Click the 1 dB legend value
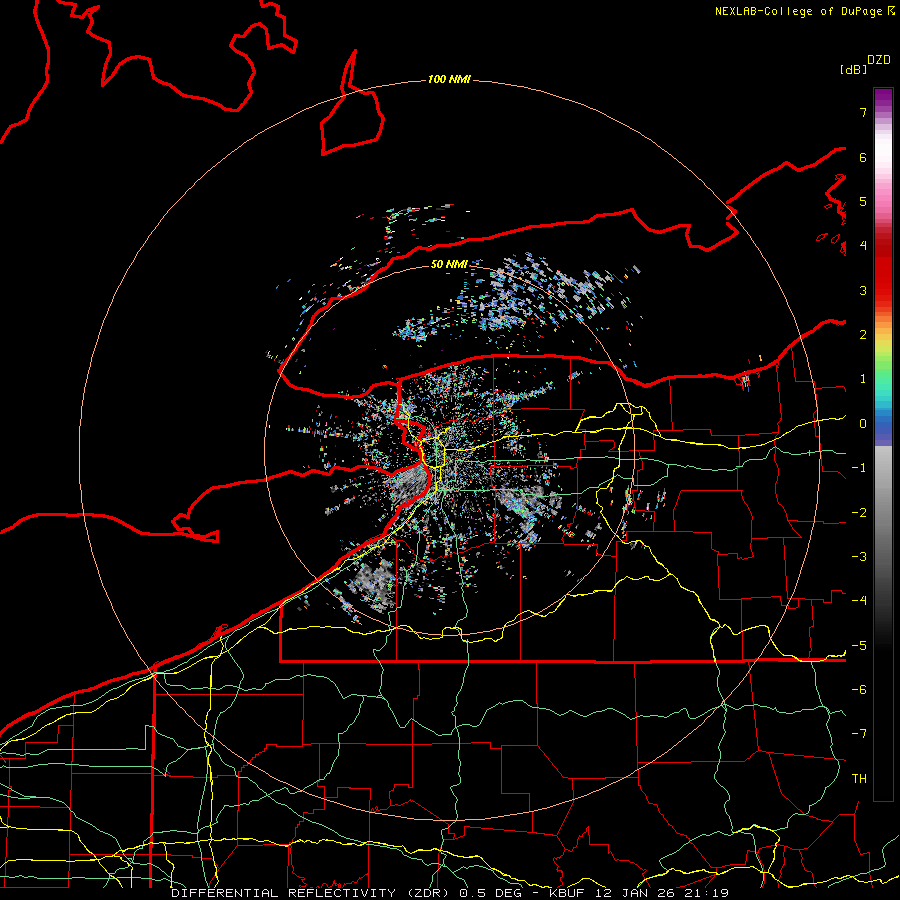 click(x=863, y=379)
